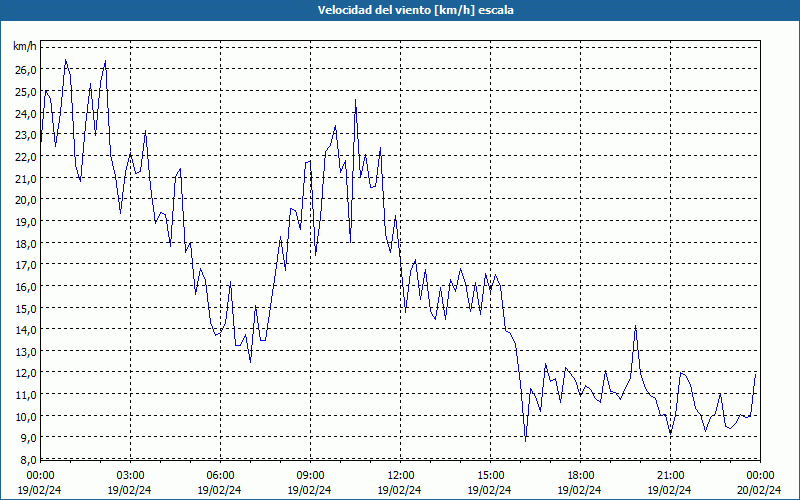Click the 10,0 y-axis label

coord(26,417)
